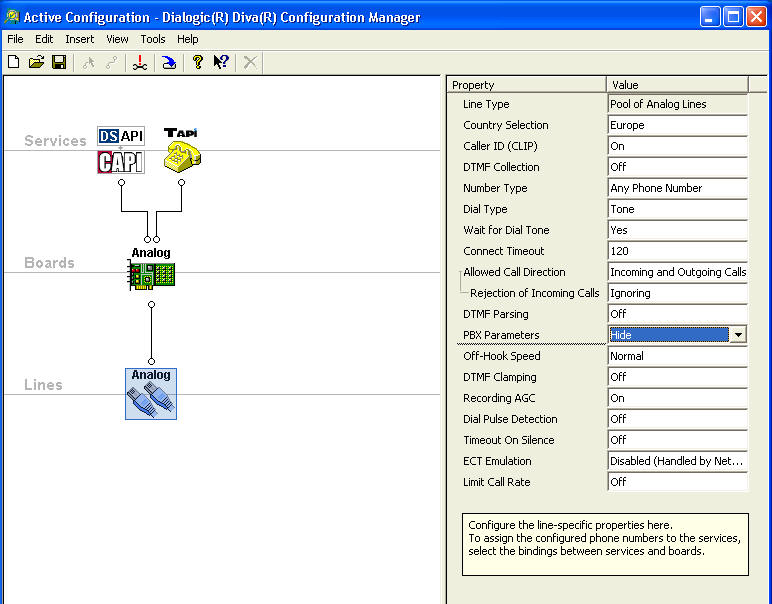Image resolution: width=772 pixels, height=604 pixels.
Task: Click the Off-Hook Speed Normal value
Action: pyautogui.click(x=678, y=356)
